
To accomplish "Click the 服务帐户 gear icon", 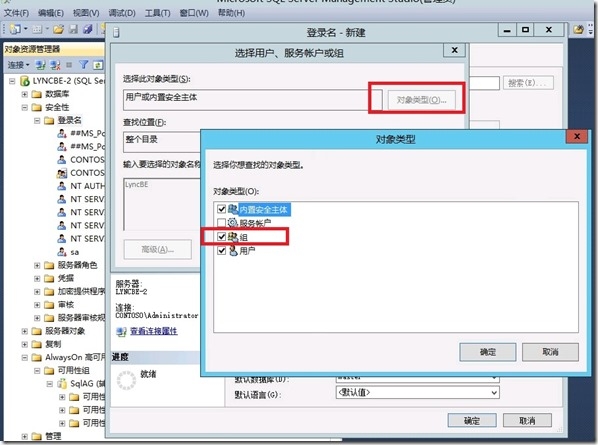I will [233, 222].
